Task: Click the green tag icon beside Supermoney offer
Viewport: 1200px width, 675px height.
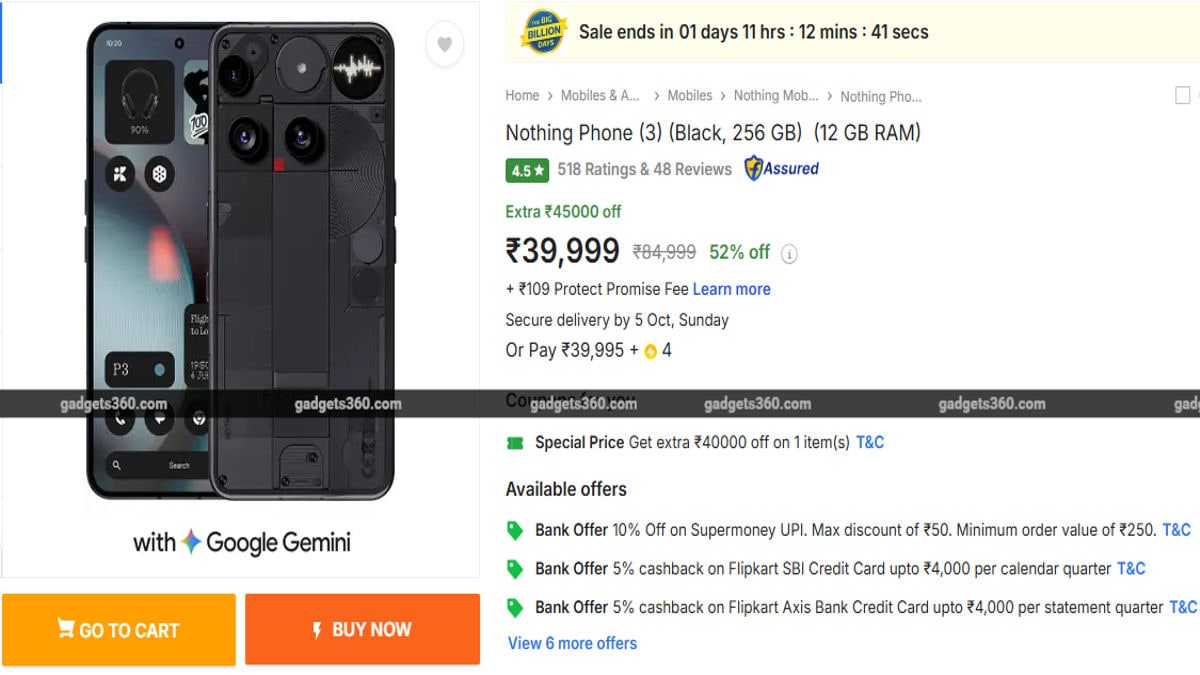Action: [x=515, y=530]
